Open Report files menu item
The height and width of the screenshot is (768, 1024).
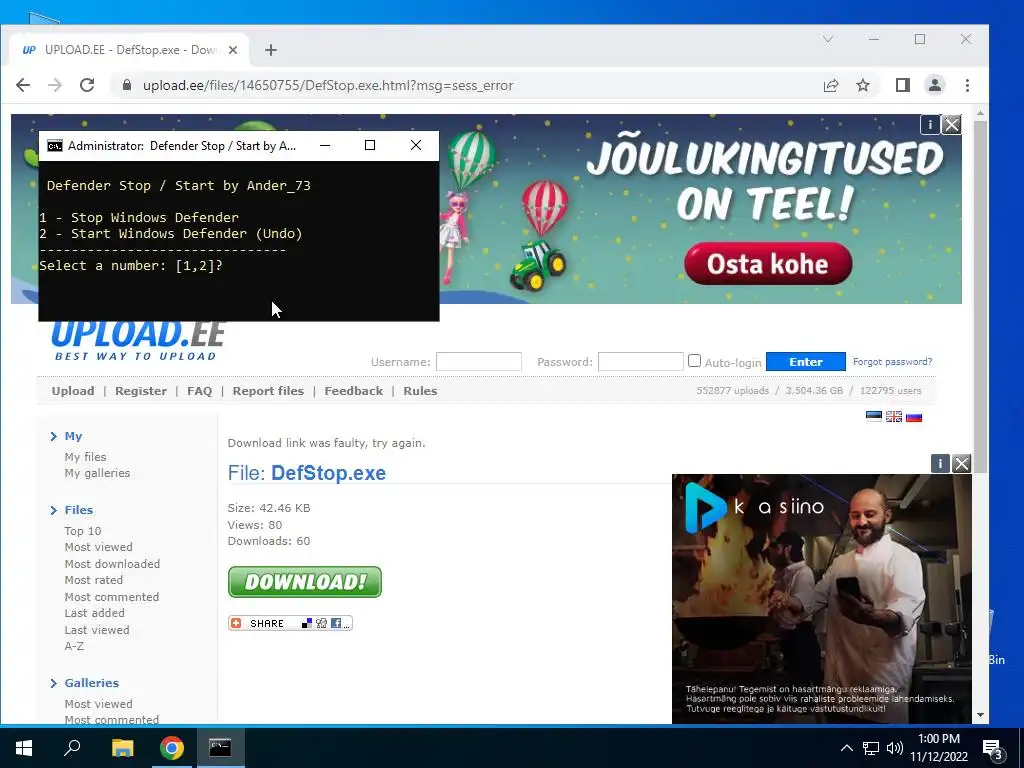pos(268,391)
